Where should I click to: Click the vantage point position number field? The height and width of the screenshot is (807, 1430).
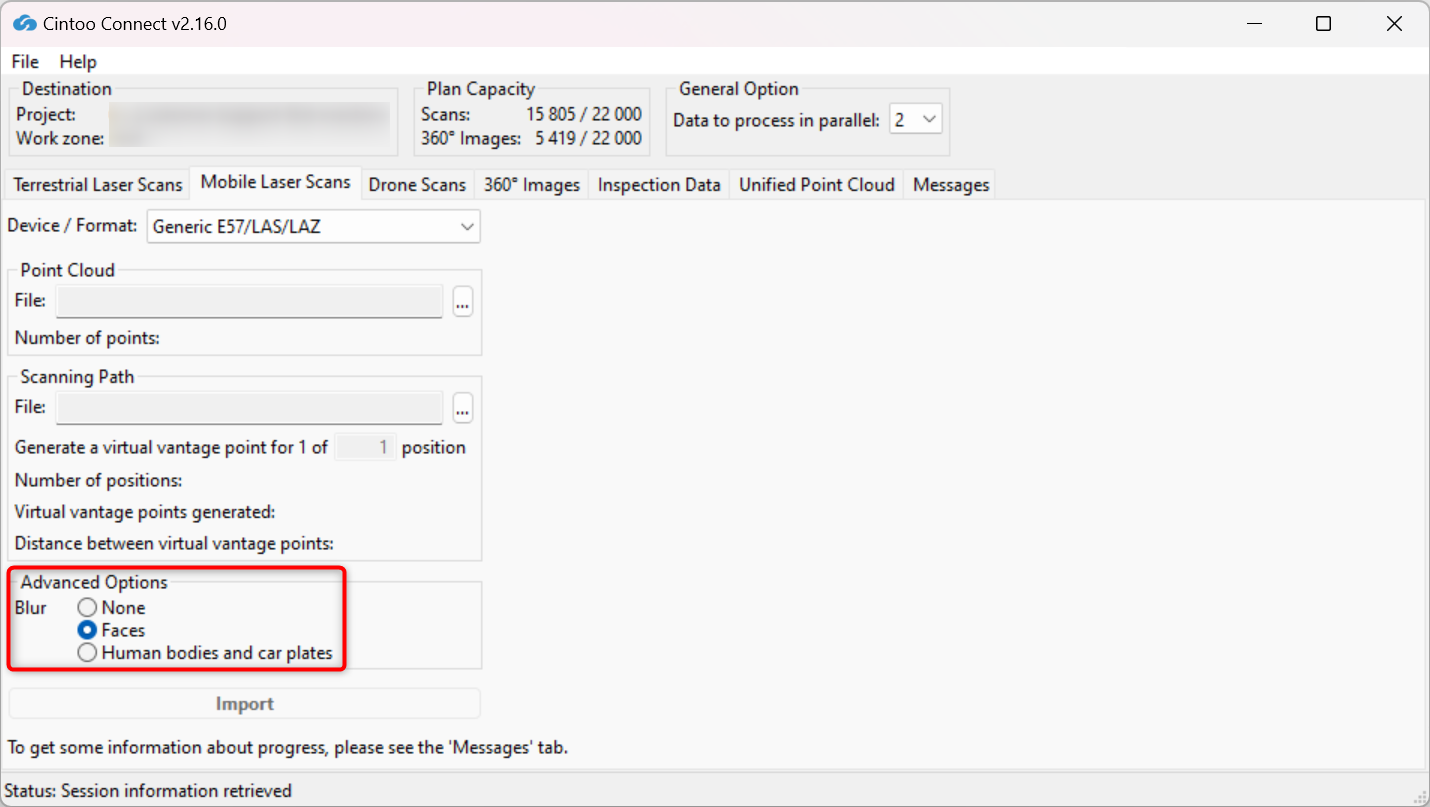[x=365, y=447]
